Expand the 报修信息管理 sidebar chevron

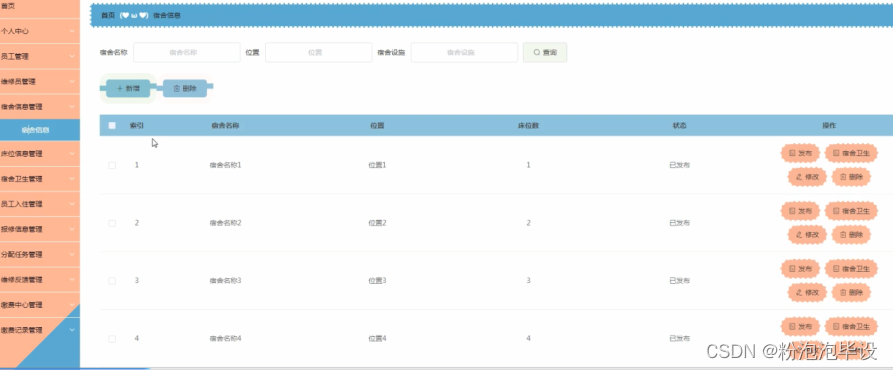pos(72,229)
